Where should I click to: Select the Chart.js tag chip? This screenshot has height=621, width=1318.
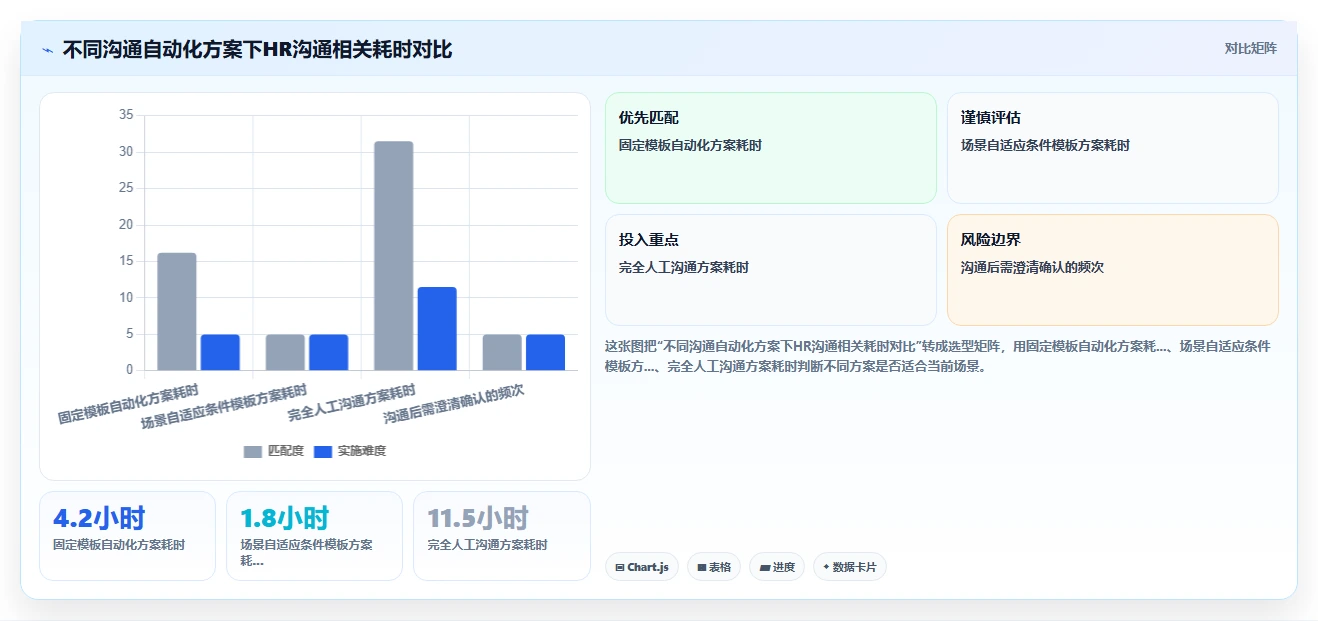(642, 567)
